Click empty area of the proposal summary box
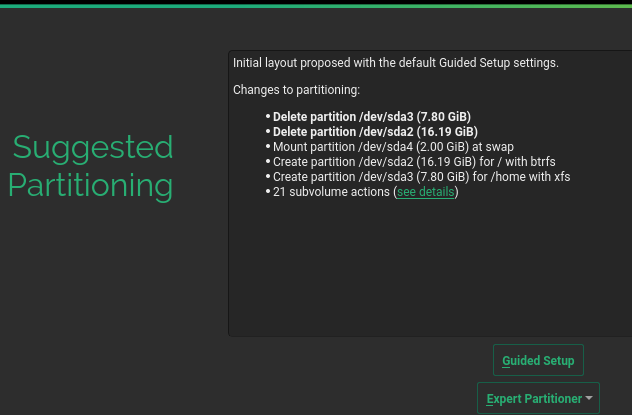Screen dimensions: 632x415 (x=428, y=270)
